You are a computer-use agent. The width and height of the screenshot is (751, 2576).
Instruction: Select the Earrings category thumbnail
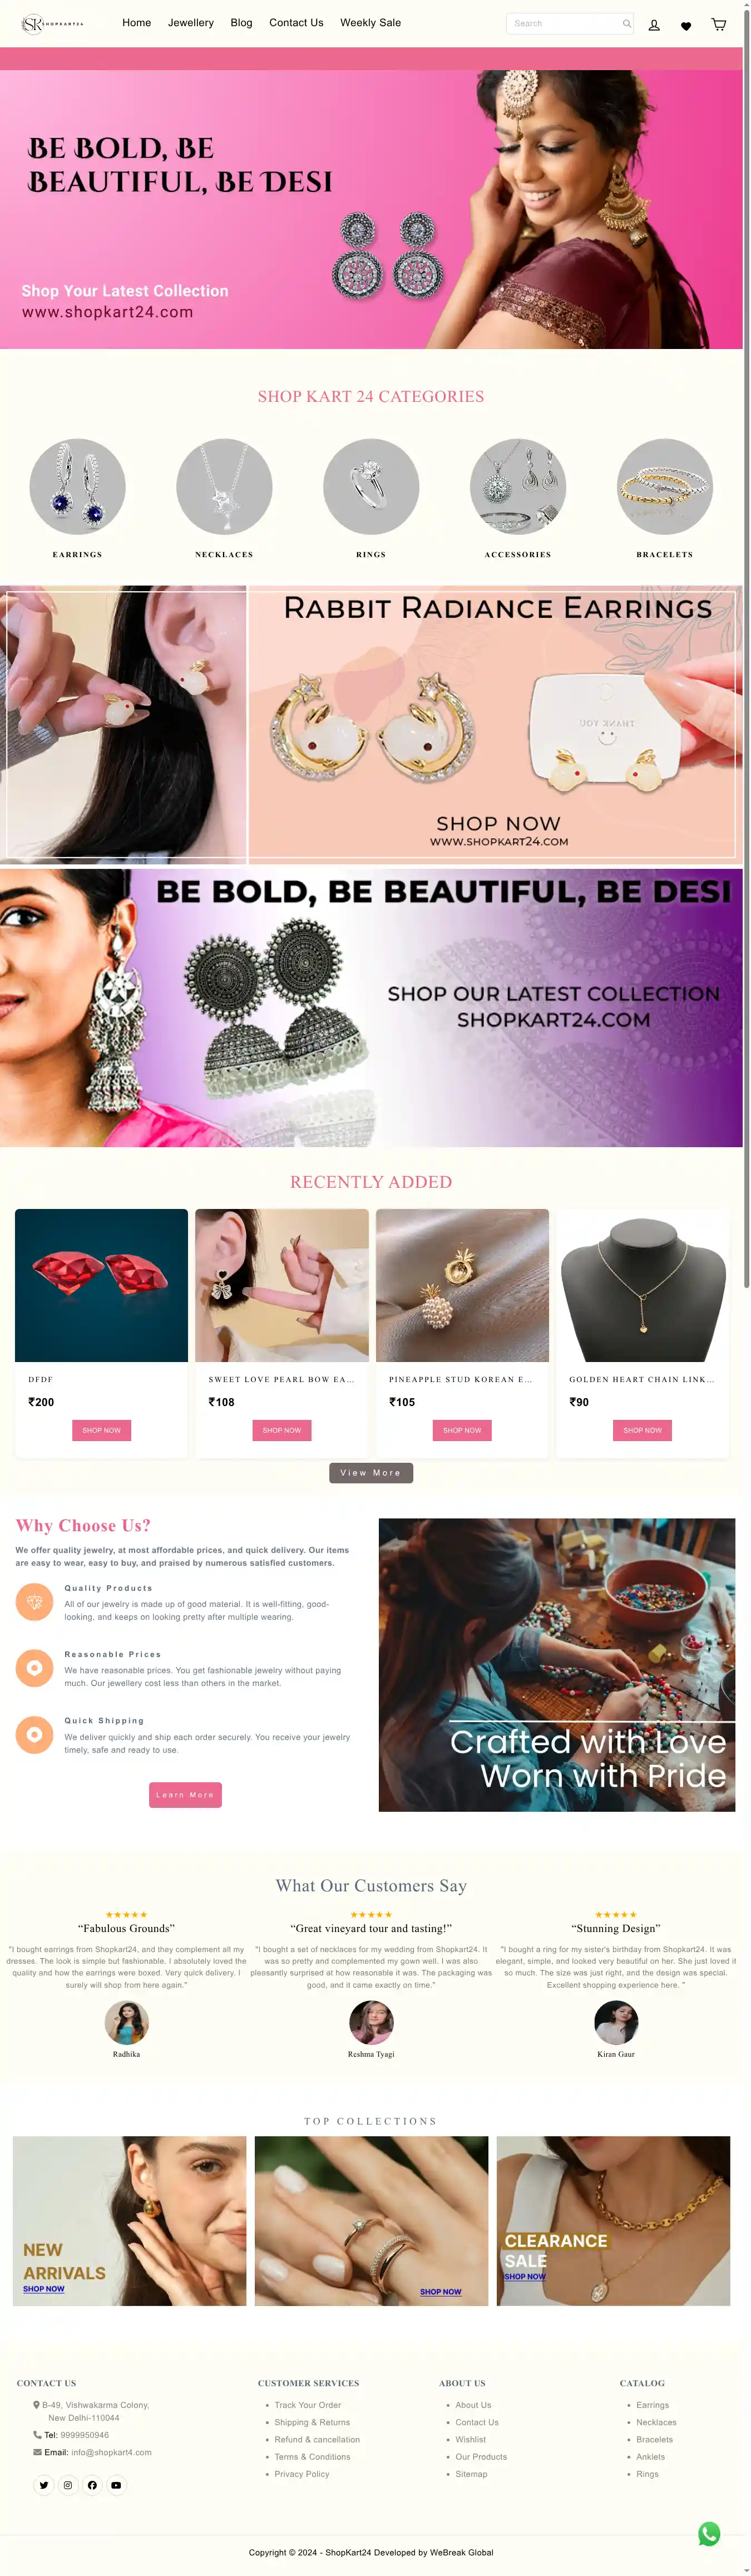click(x=77, y=487)
